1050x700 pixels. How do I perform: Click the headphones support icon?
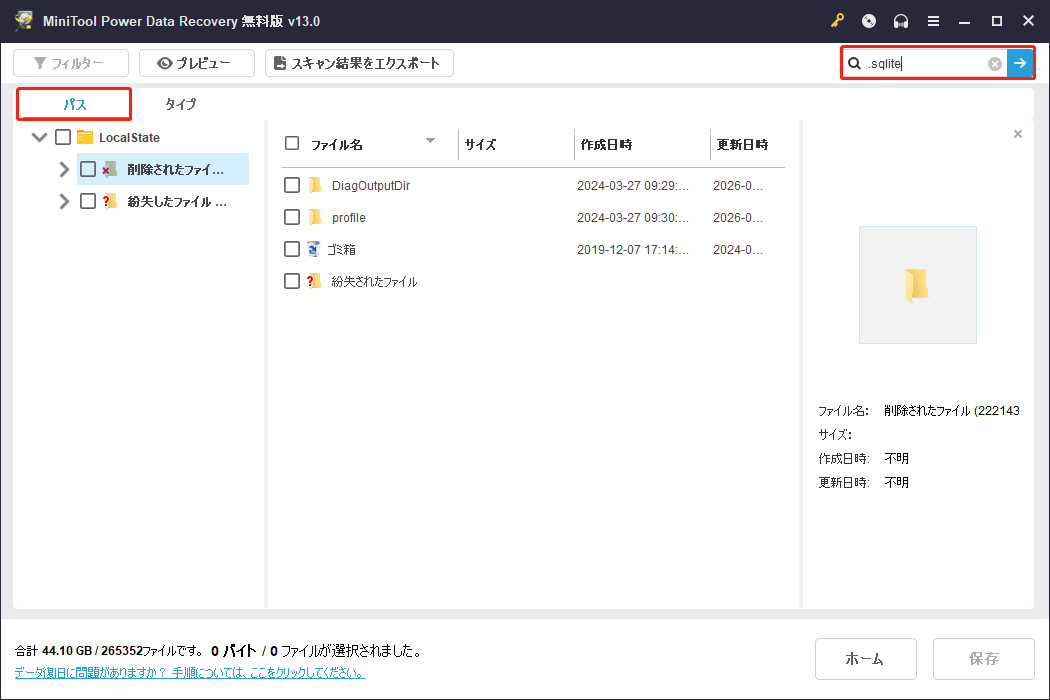(x=901, y=21)
